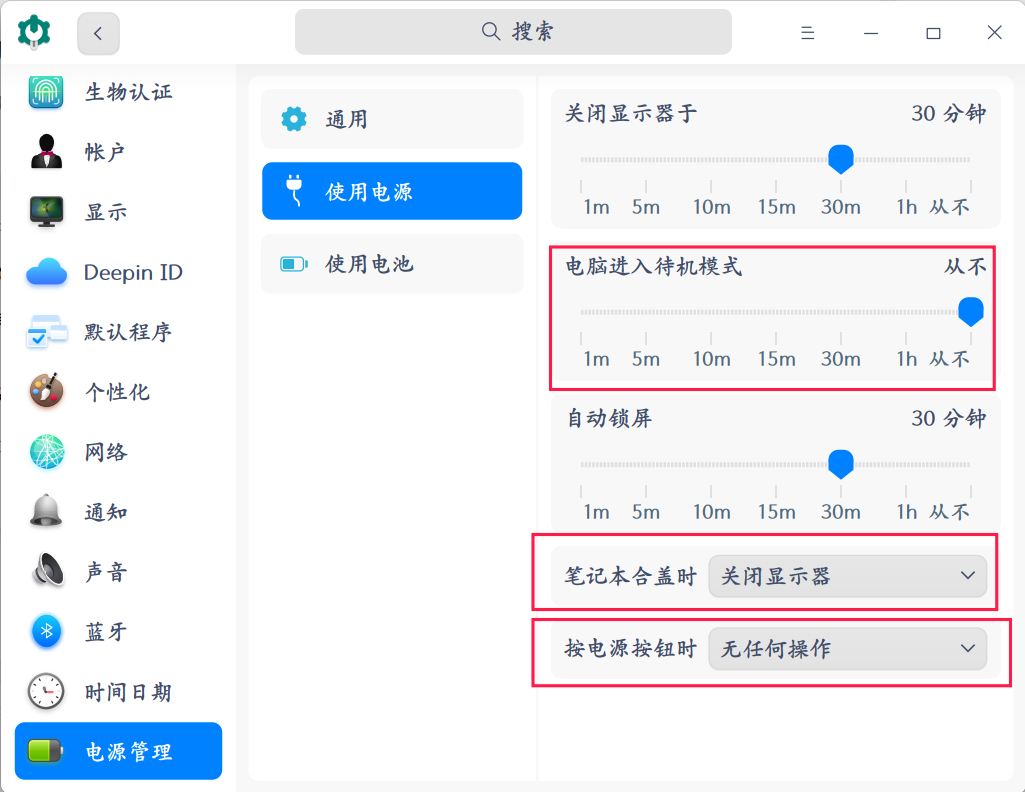Screen dimensions: 1025x792
Task: Click the 通用 gear icon
Action: (294, 119)
